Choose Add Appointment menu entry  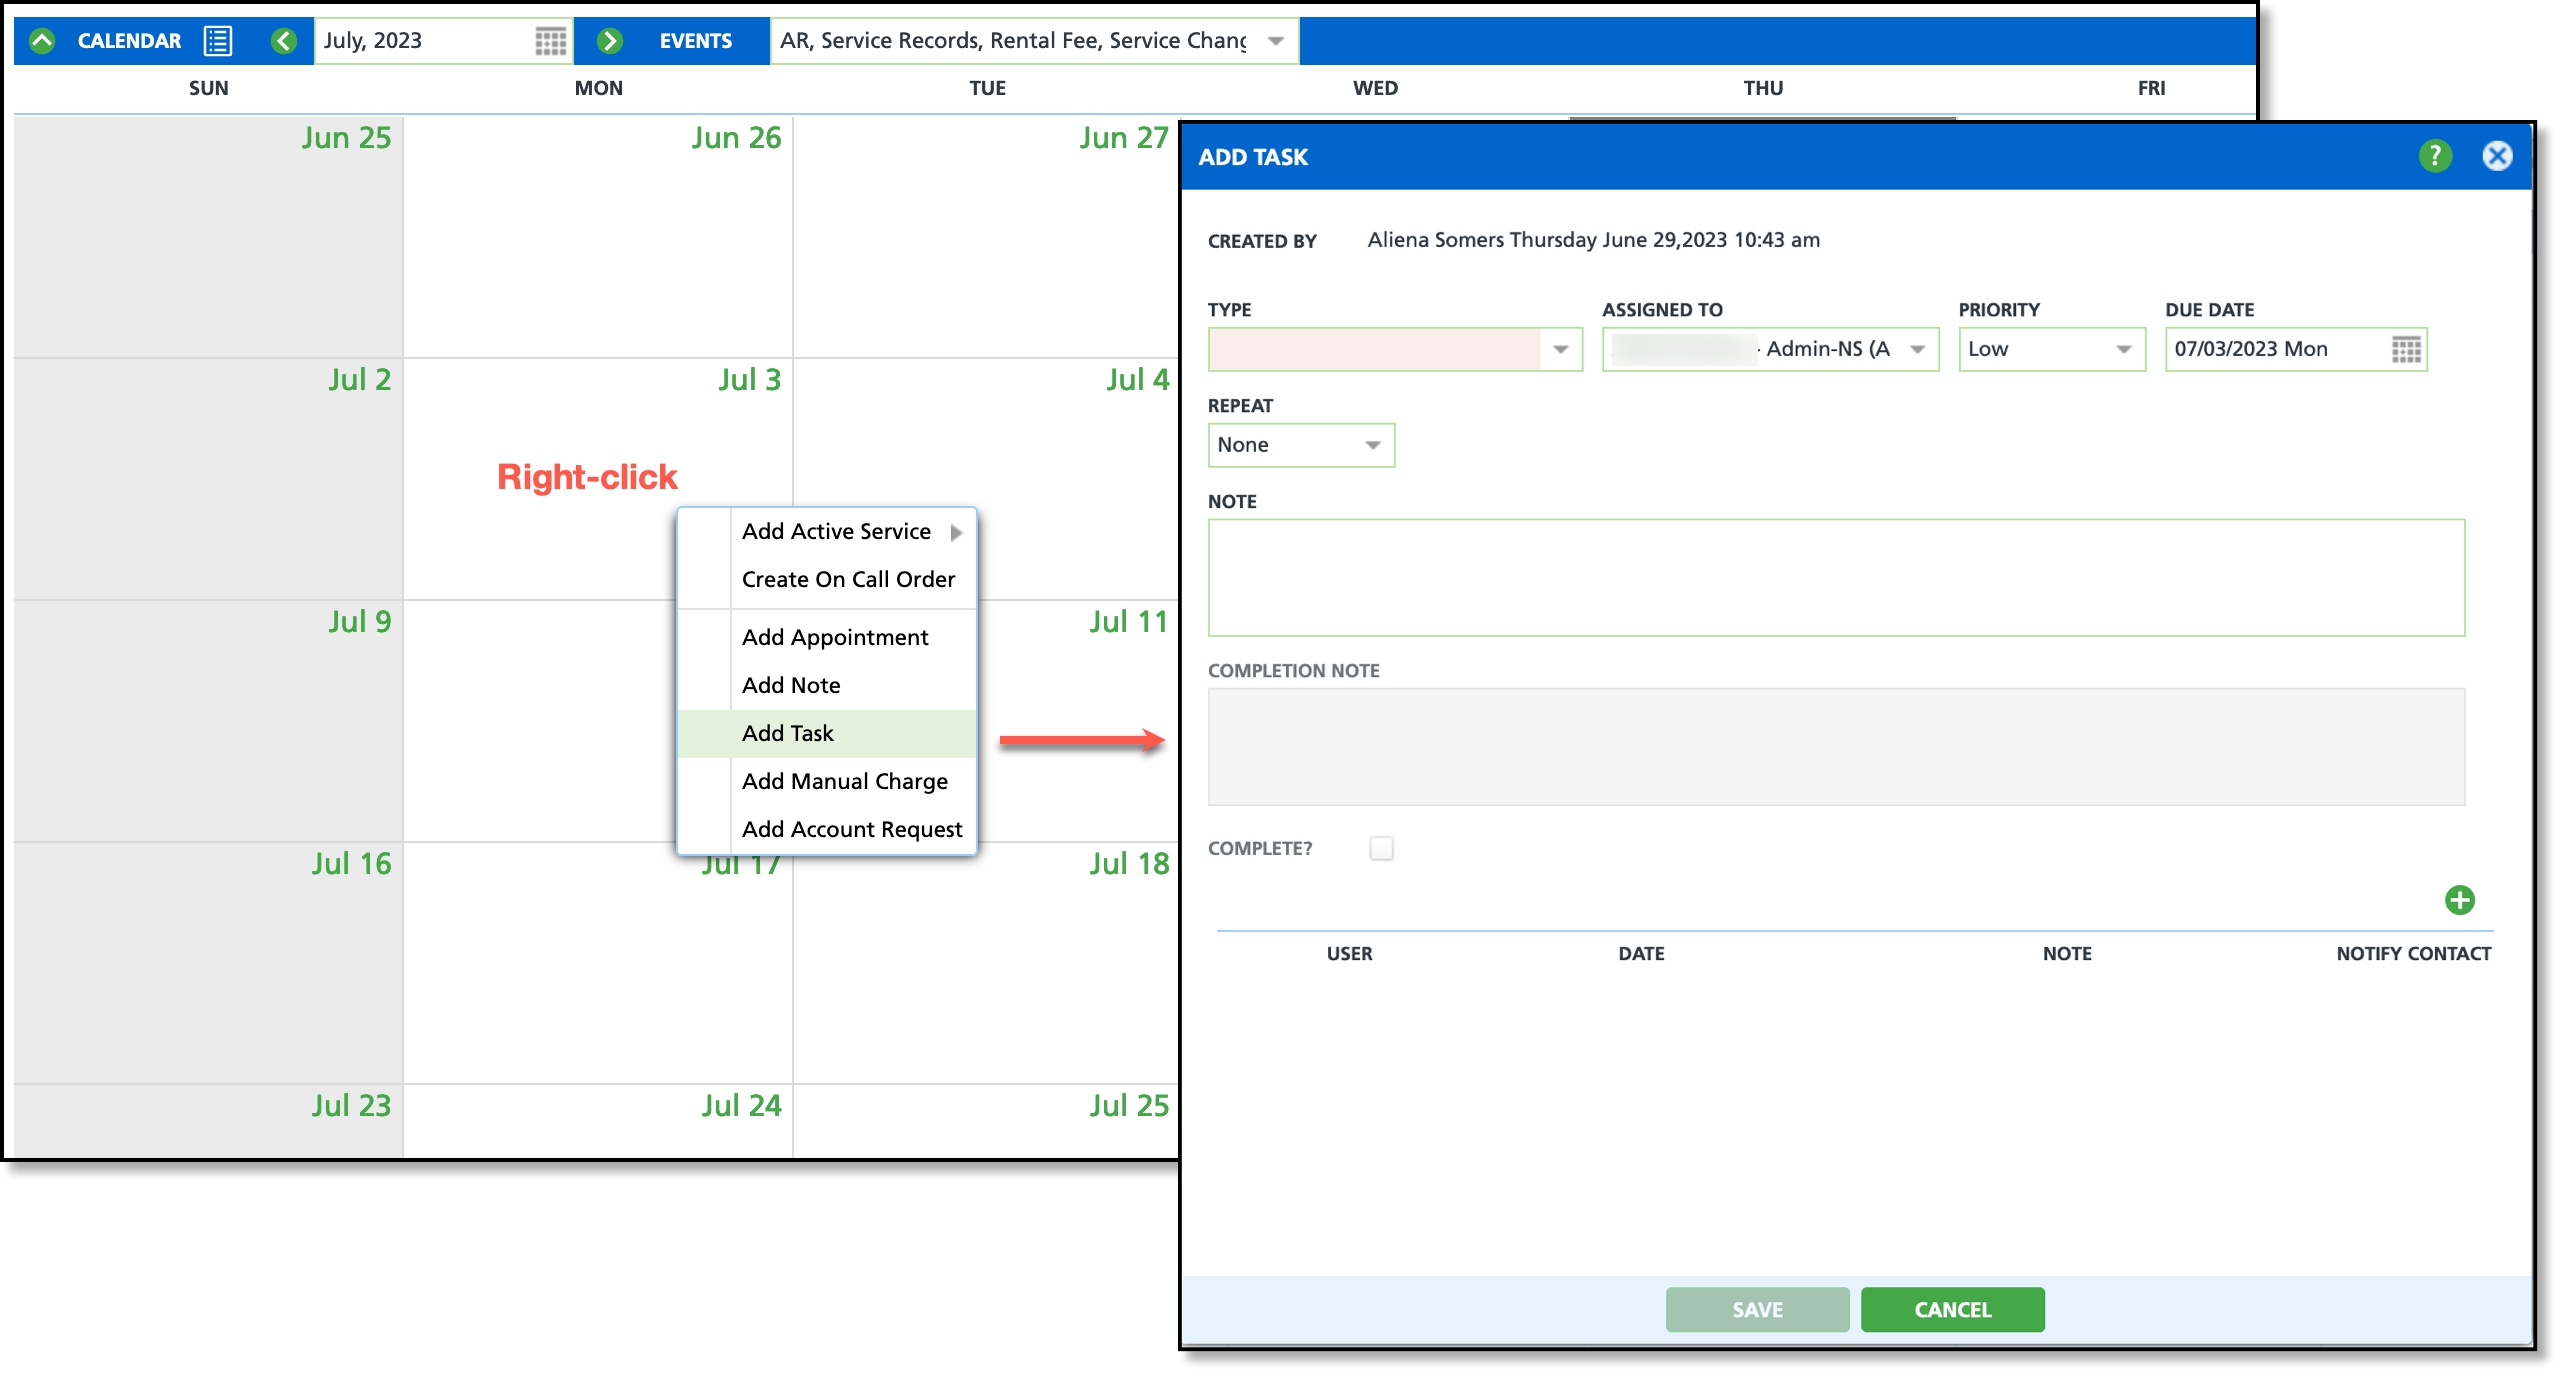pyautogui.click(x=835, y=637)
